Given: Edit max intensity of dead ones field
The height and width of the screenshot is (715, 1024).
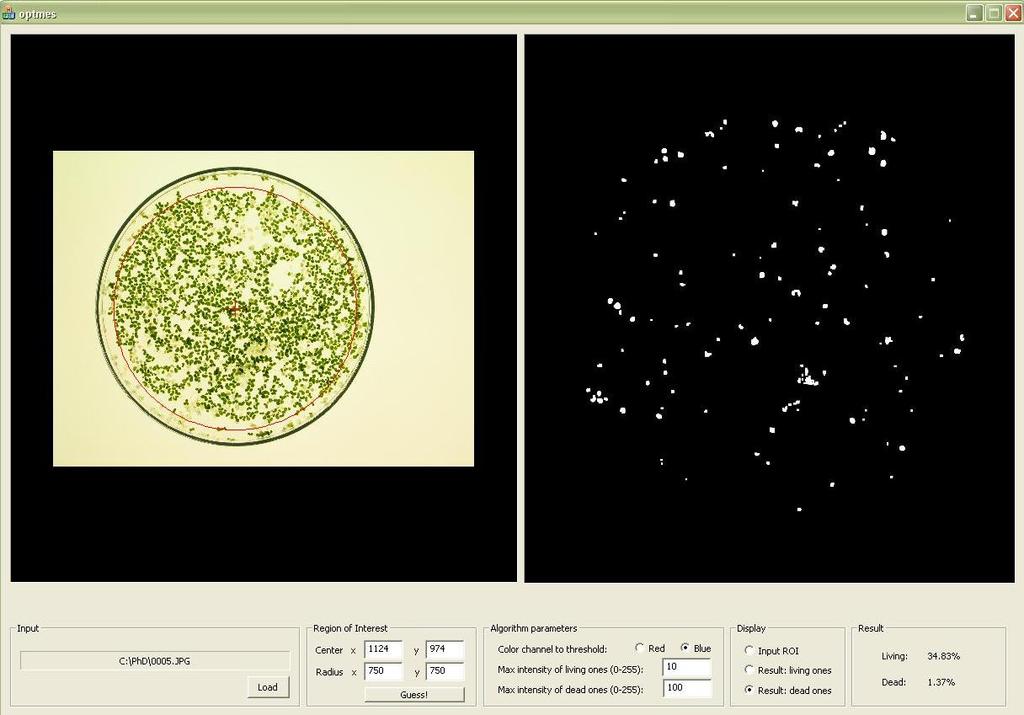Looking at the screenshot, I should click(686, 688).
